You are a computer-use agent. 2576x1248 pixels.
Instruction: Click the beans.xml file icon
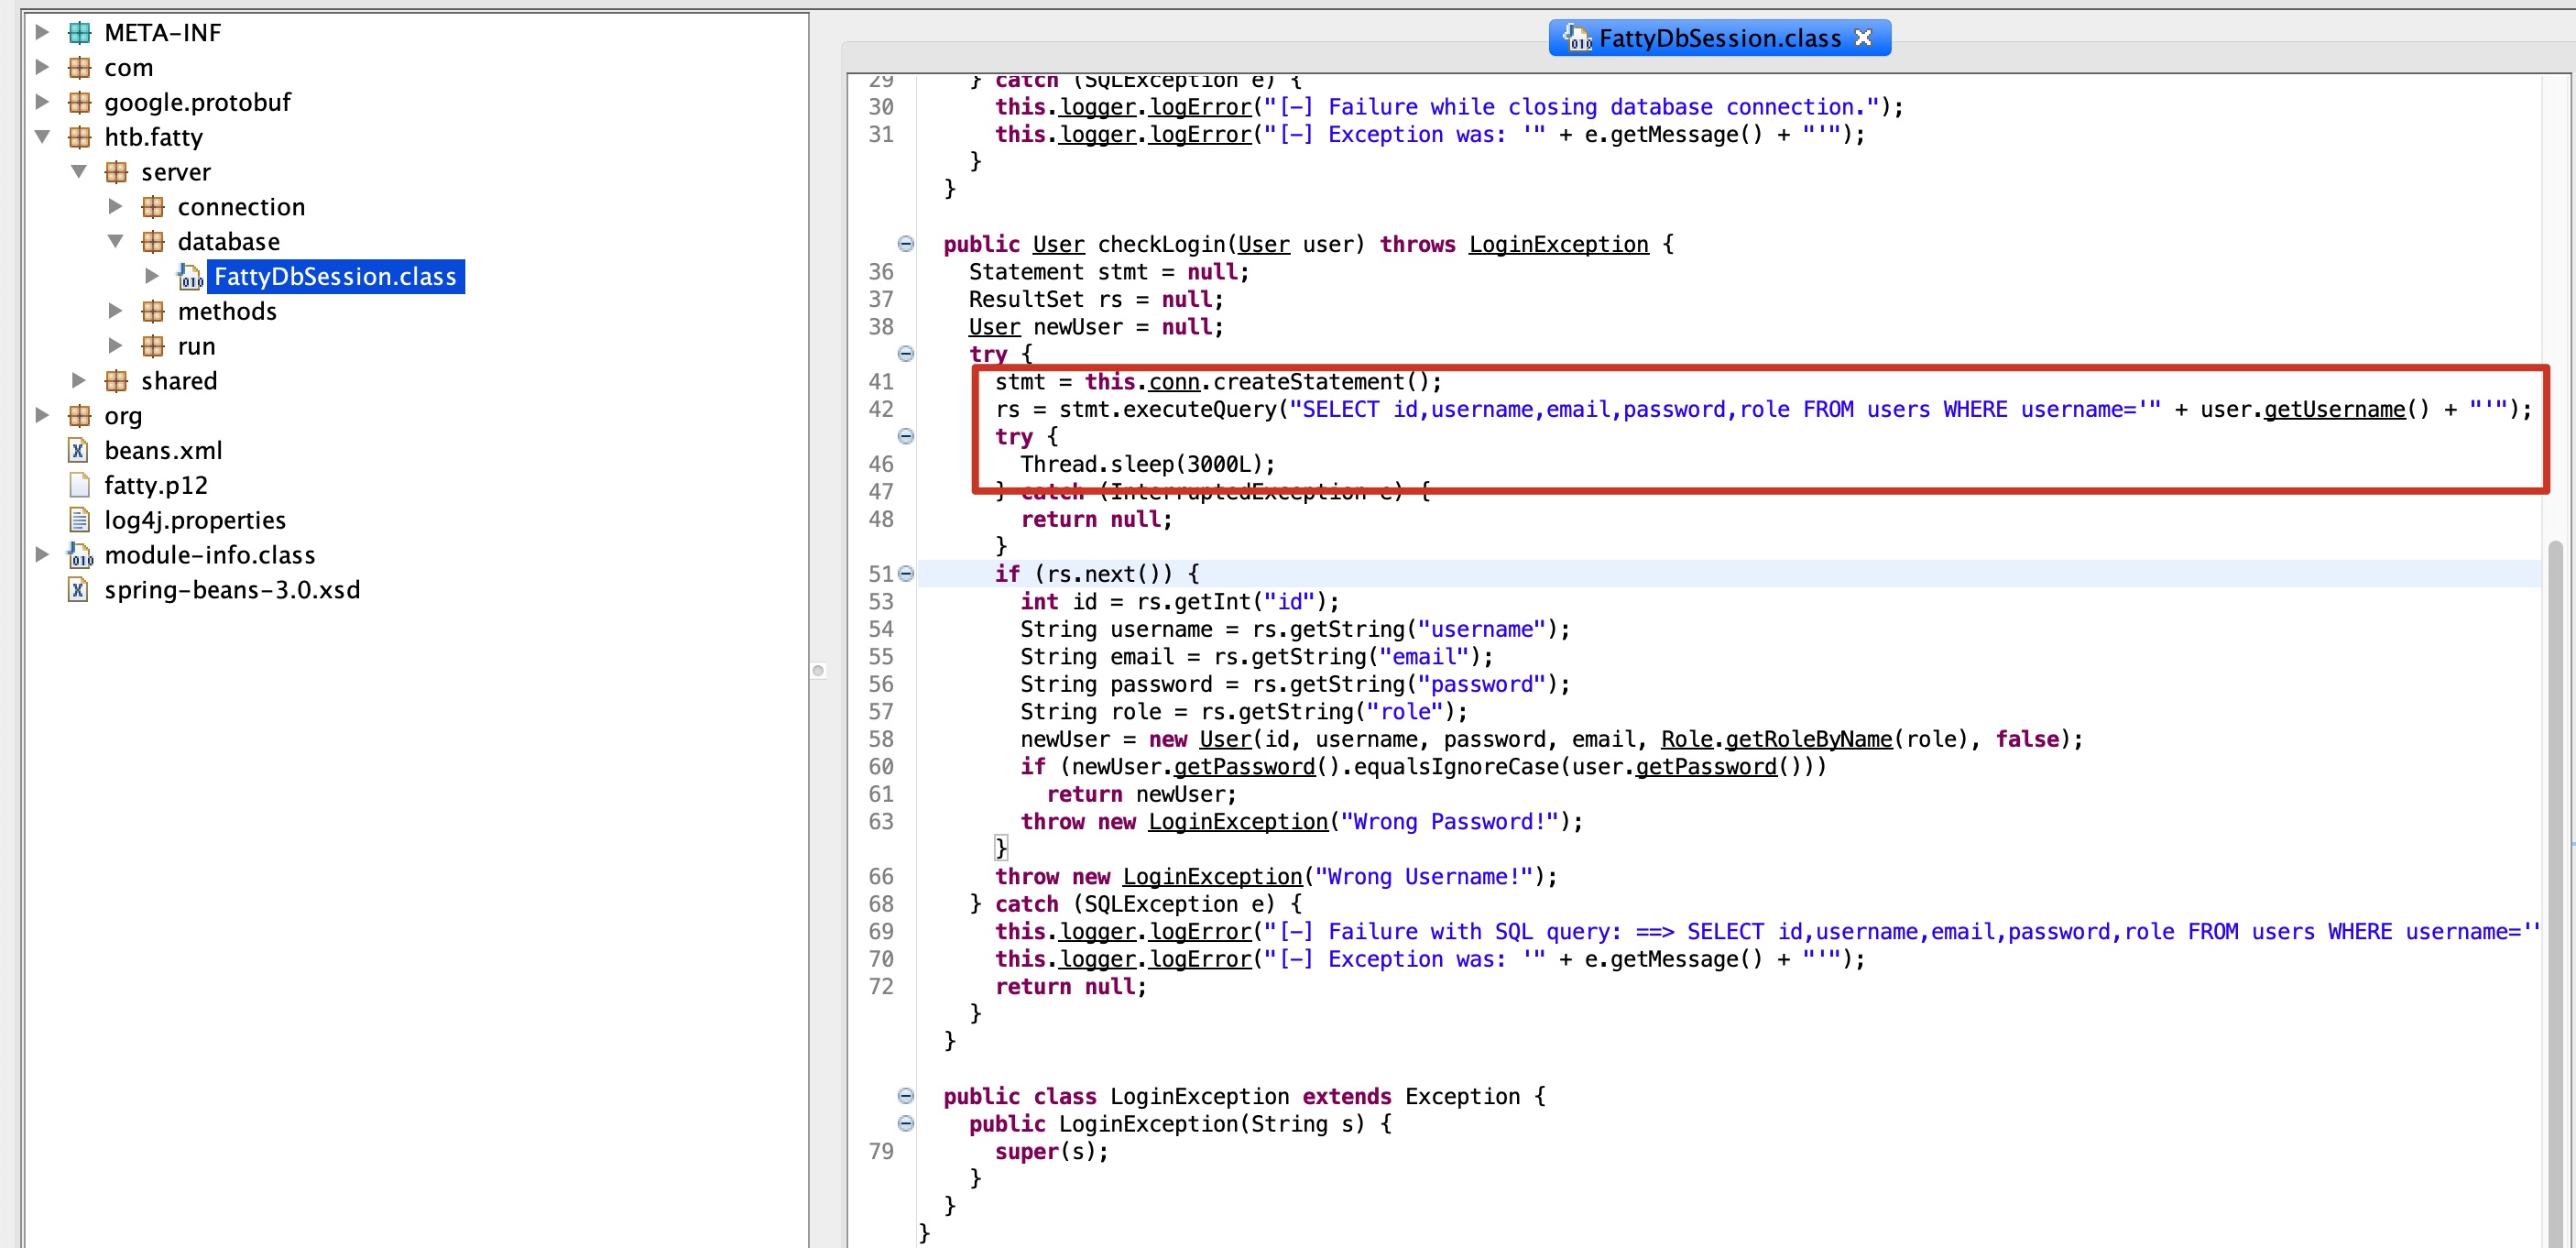point(78,451)
